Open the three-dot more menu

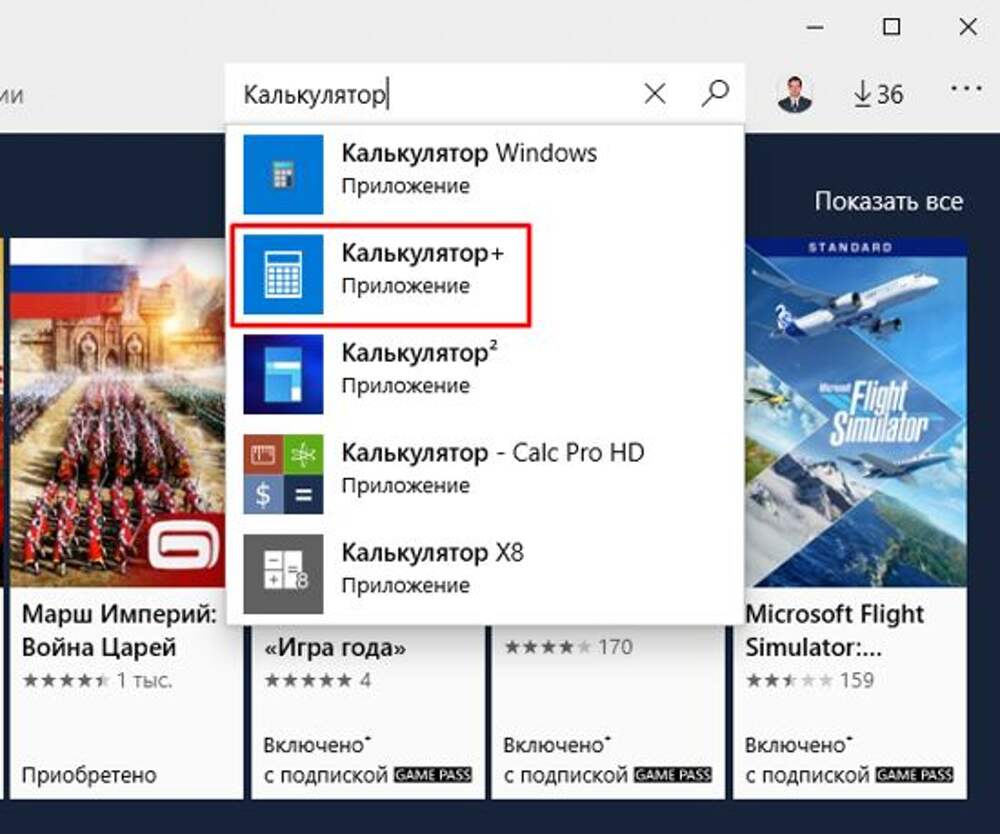(966, 89)
